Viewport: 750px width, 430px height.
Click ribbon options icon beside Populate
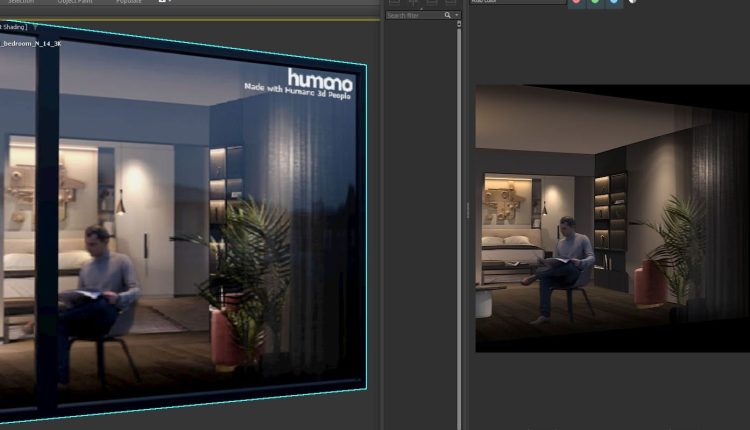tap(164, 3)
